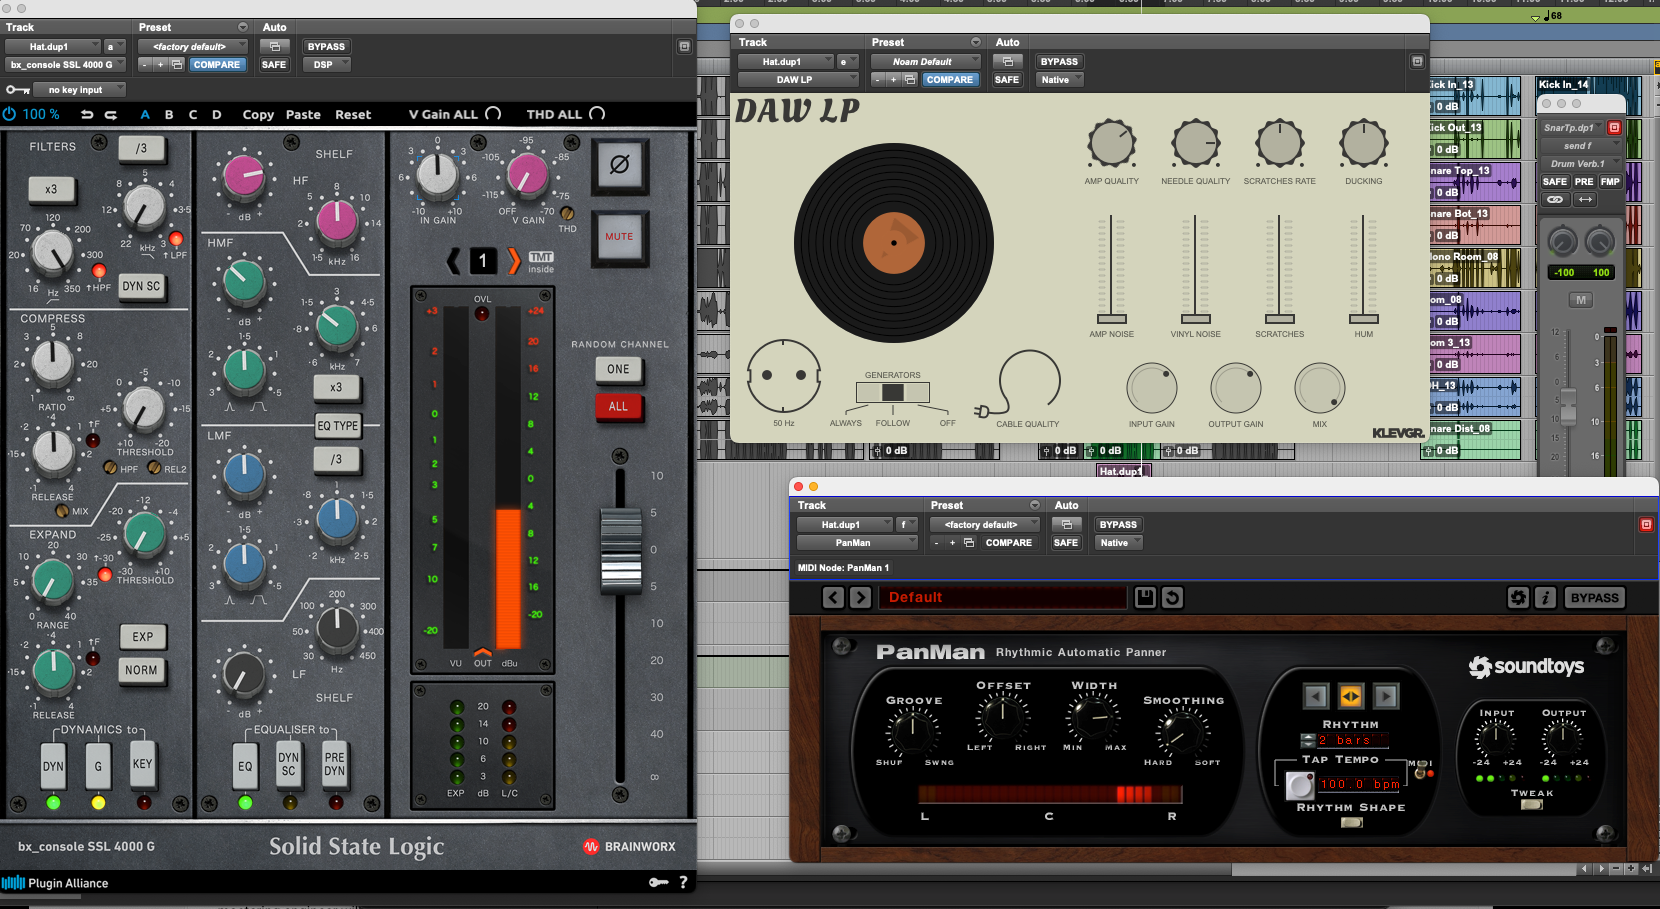1660x909 pixels.
Task: Invert phase with the Ø button
Action: [x=620, y=168]
